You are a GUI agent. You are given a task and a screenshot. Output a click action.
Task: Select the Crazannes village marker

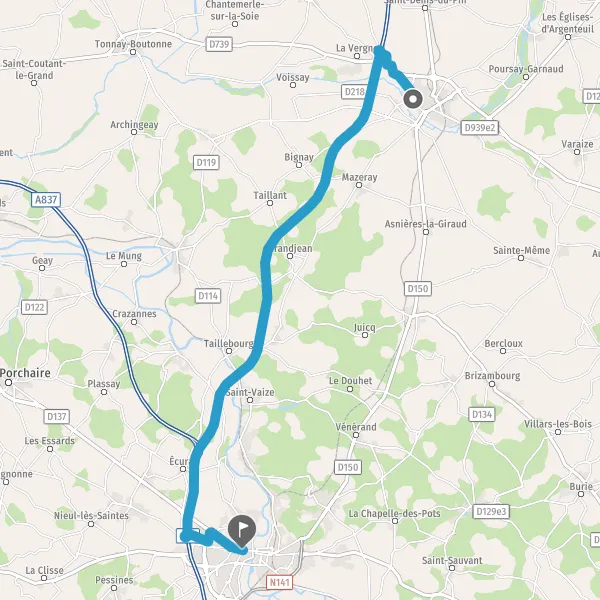click(x=134, y=322)
